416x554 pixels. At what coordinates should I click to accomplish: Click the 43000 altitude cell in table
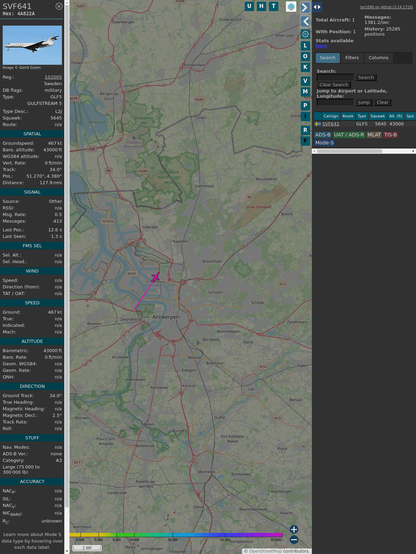pyautogui.click(x=396, y=124)
